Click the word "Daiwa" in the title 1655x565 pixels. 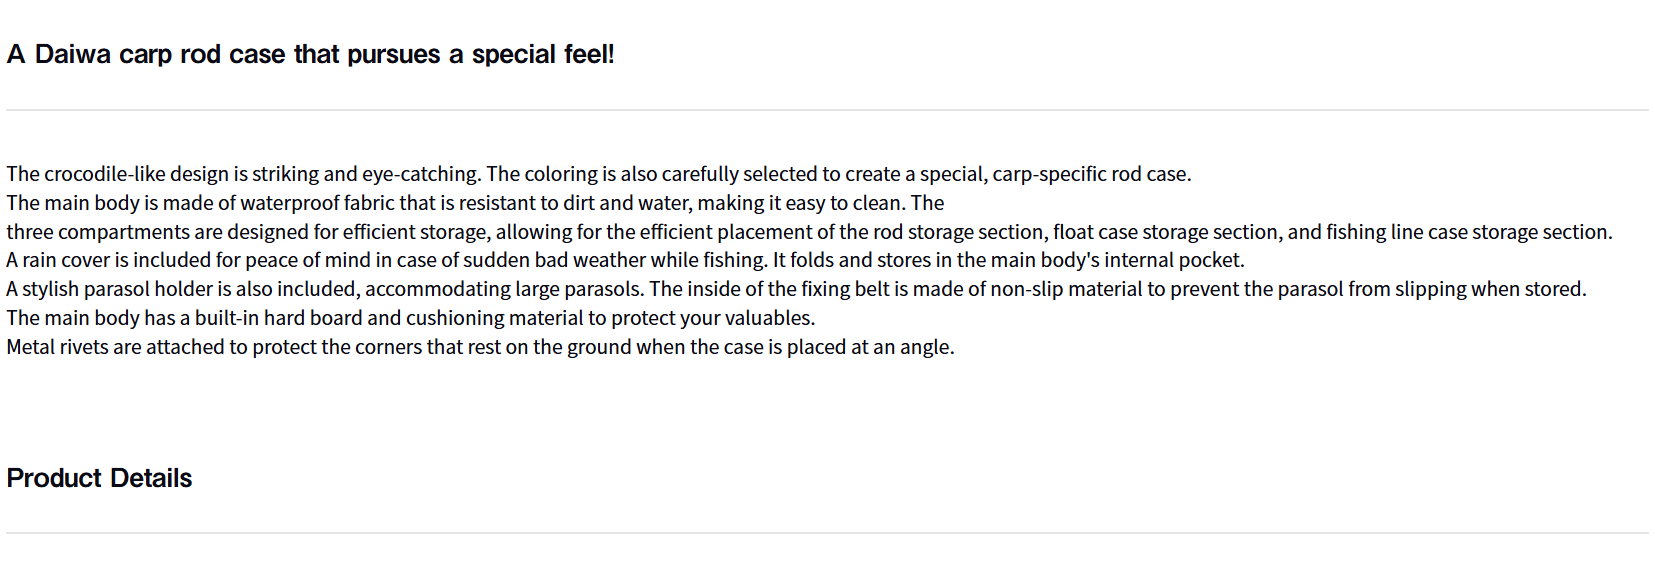(73, 54)
